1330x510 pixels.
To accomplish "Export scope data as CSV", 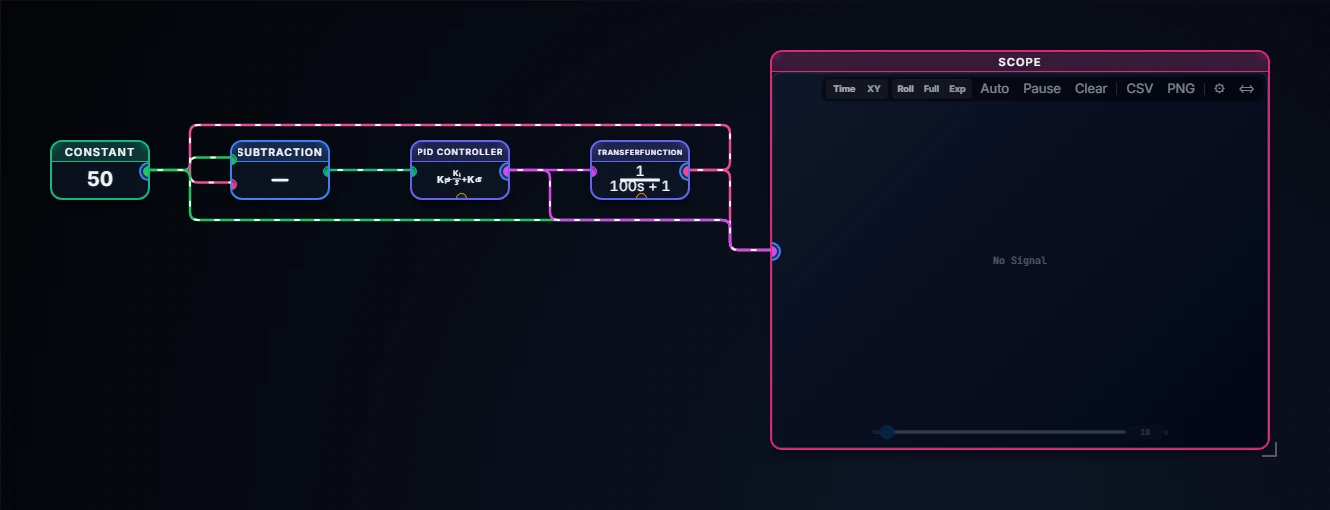I will pos(1139,89).
